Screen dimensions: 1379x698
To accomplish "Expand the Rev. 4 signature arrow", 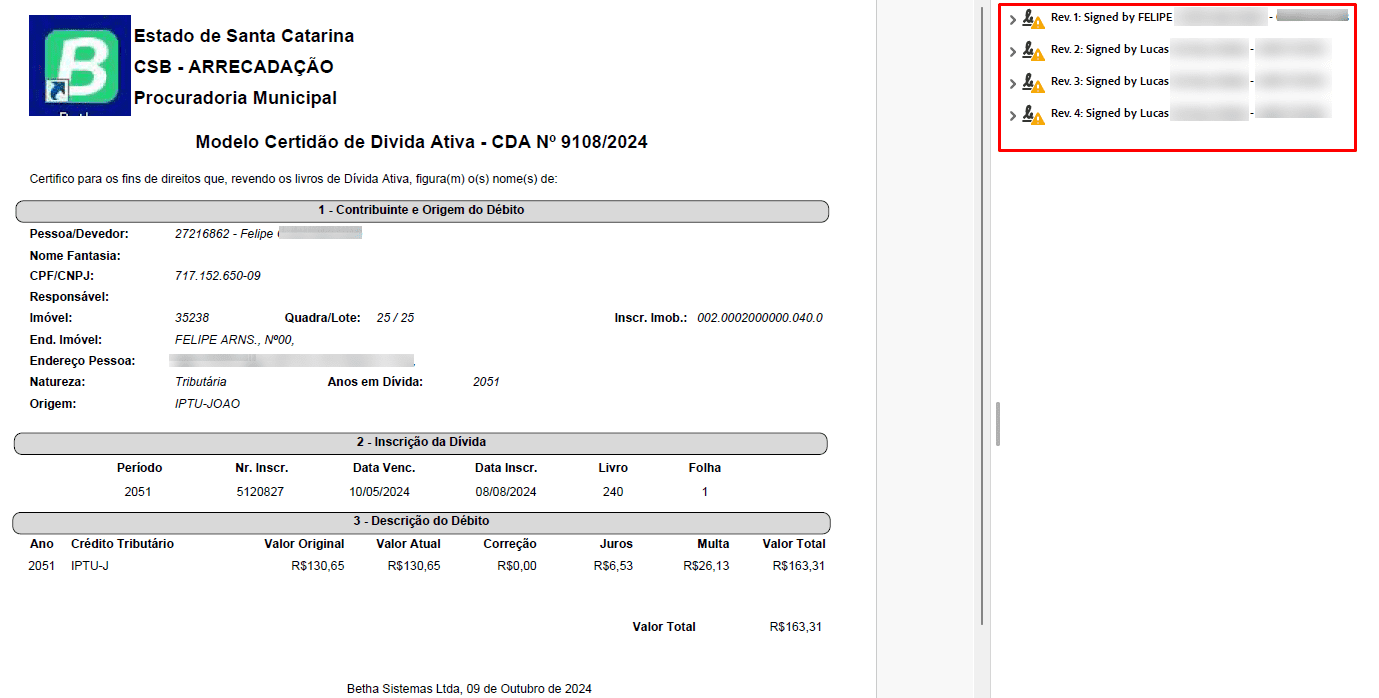I will [x=1012, y=115].
